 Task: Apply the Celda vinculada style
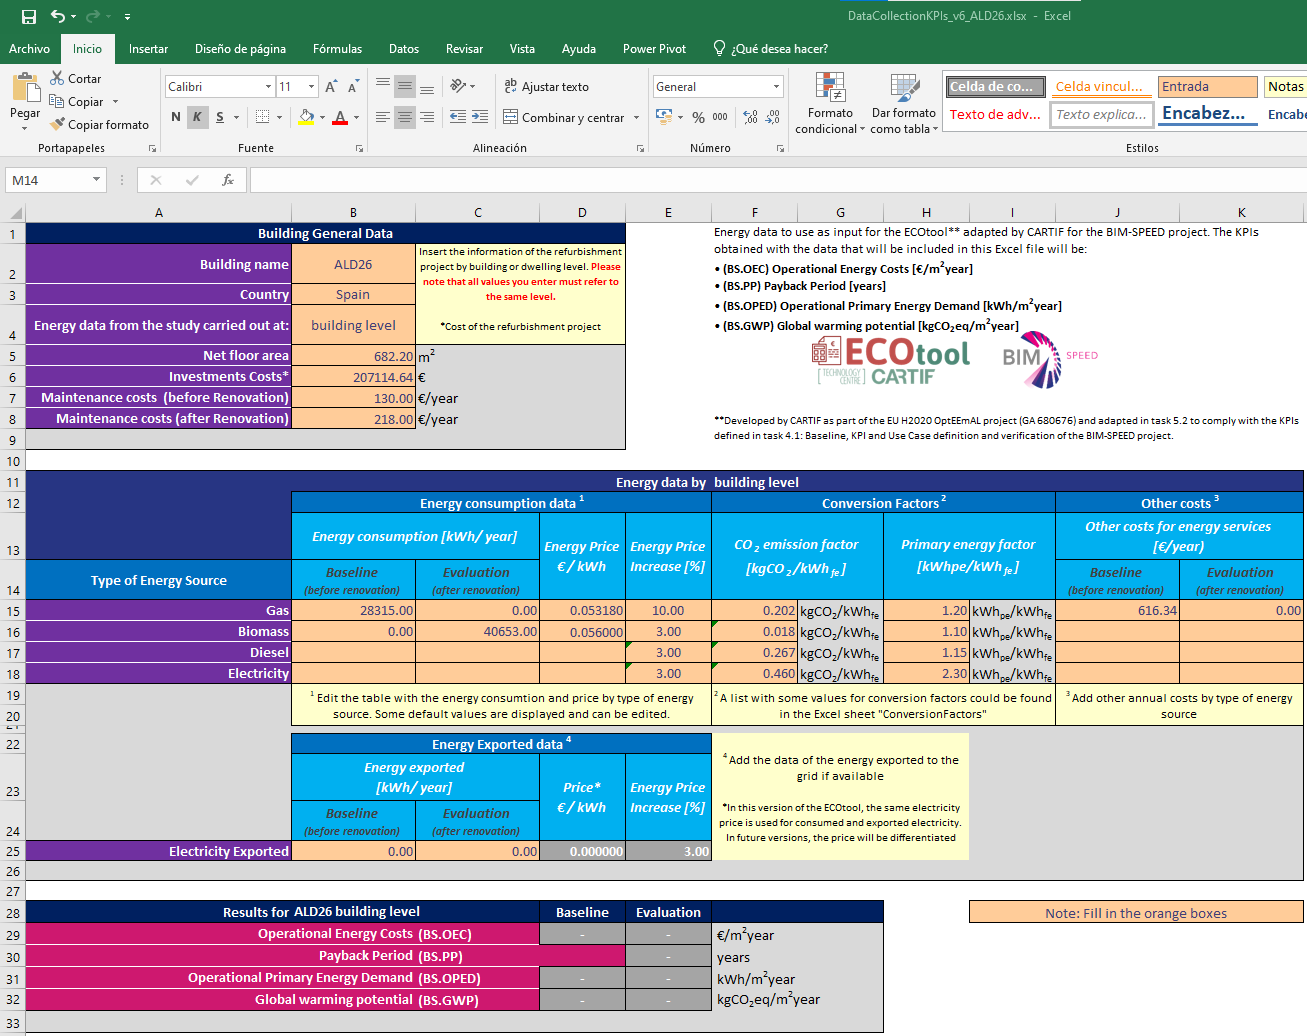click(1101, 87)
